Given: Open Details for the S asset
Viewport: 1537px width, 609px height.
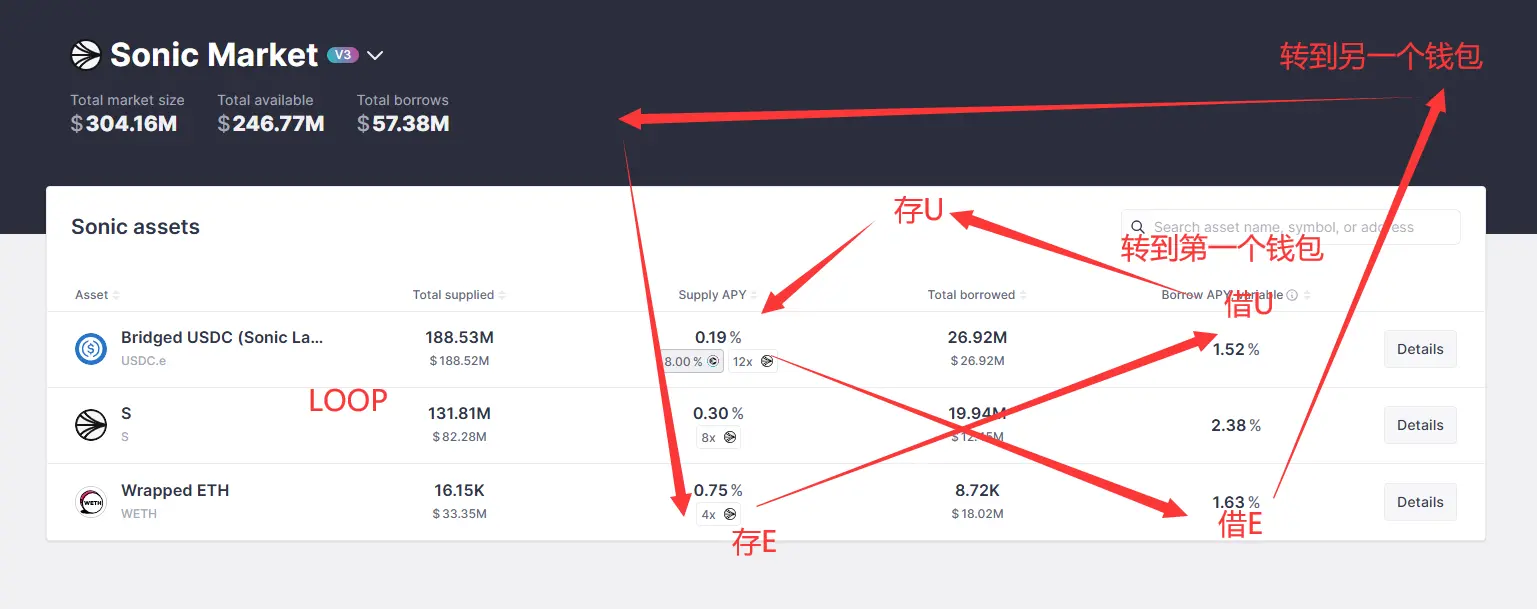Looking at the screenshot, I should pyautogui.click(x=1420, y=425).
